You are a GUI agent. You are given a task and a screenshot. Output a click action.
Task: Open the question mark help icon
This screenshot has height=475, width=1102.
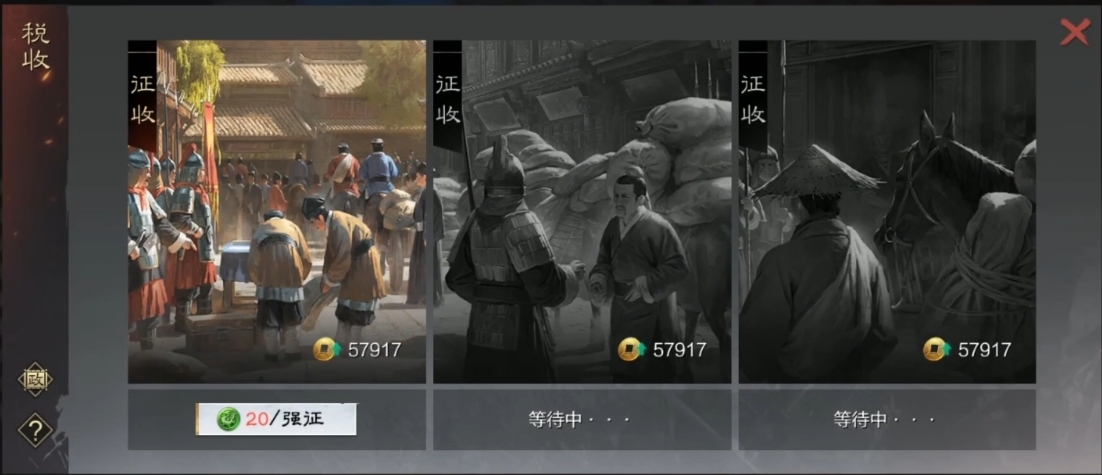click(x=34, y=429)
